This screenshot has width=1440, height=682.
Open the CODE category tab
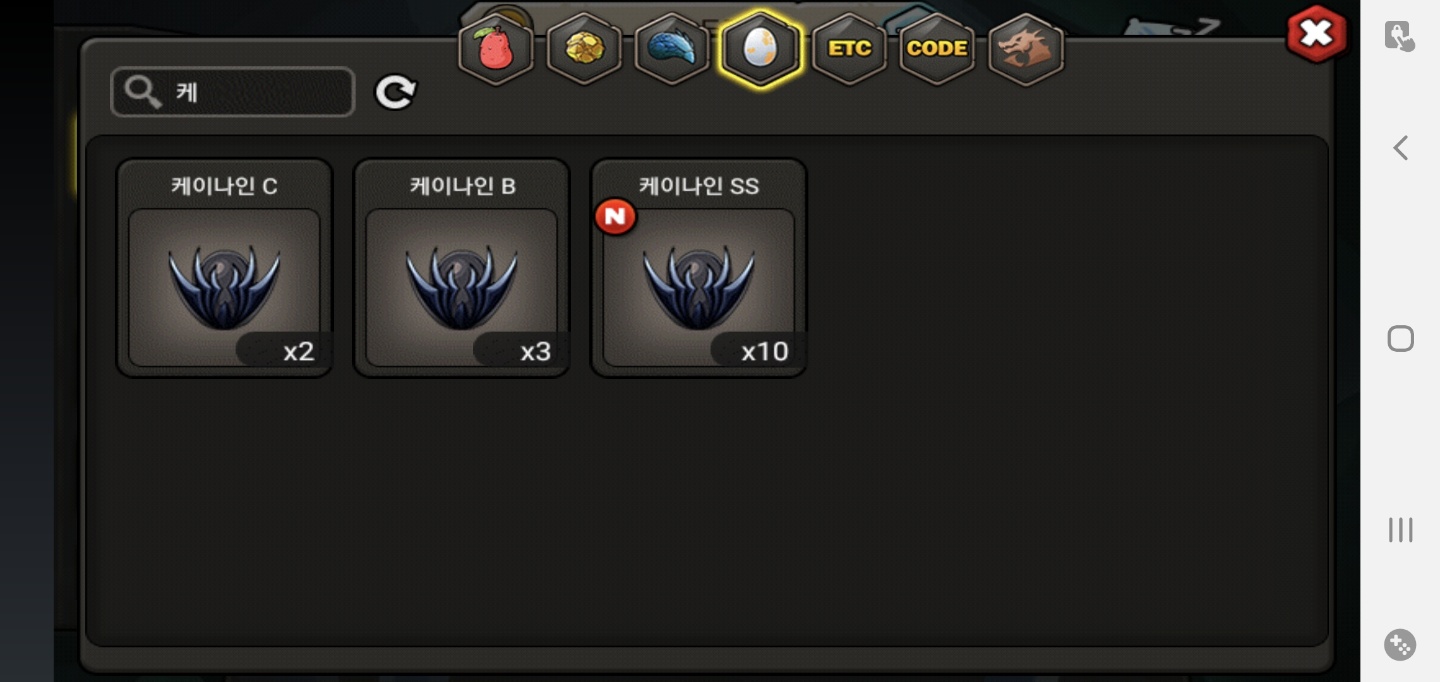point(937,48)
